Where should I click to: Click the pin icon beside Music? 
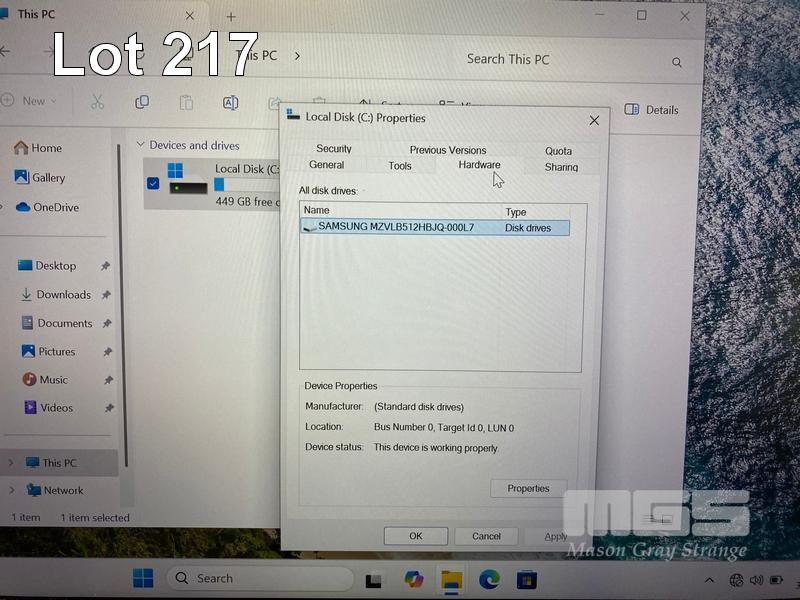108,380
